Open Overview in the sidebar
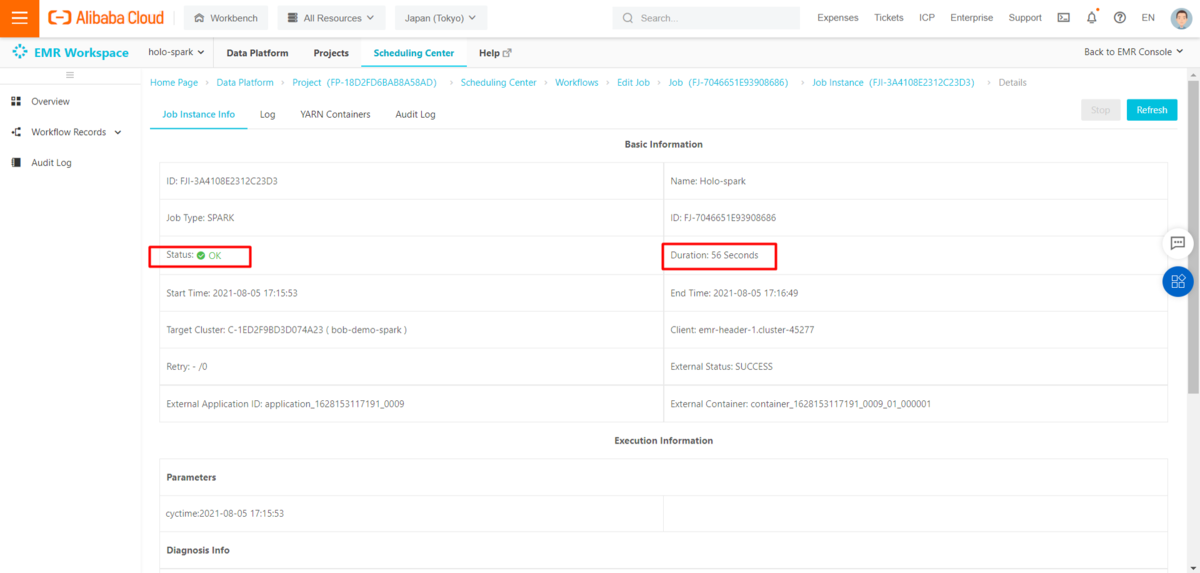1200x573 pixels. coord(50,102)
